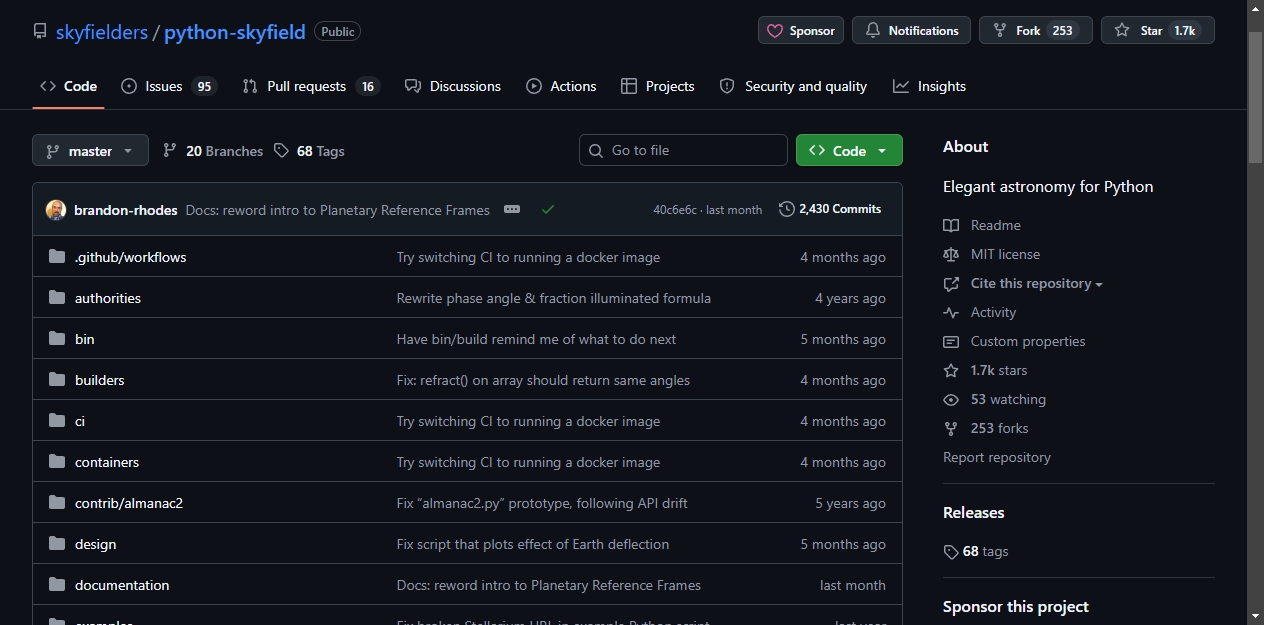This screenshot has height=625, width=1264.
Task: Click the Sponsor button
Action: (x=801, y=31)
